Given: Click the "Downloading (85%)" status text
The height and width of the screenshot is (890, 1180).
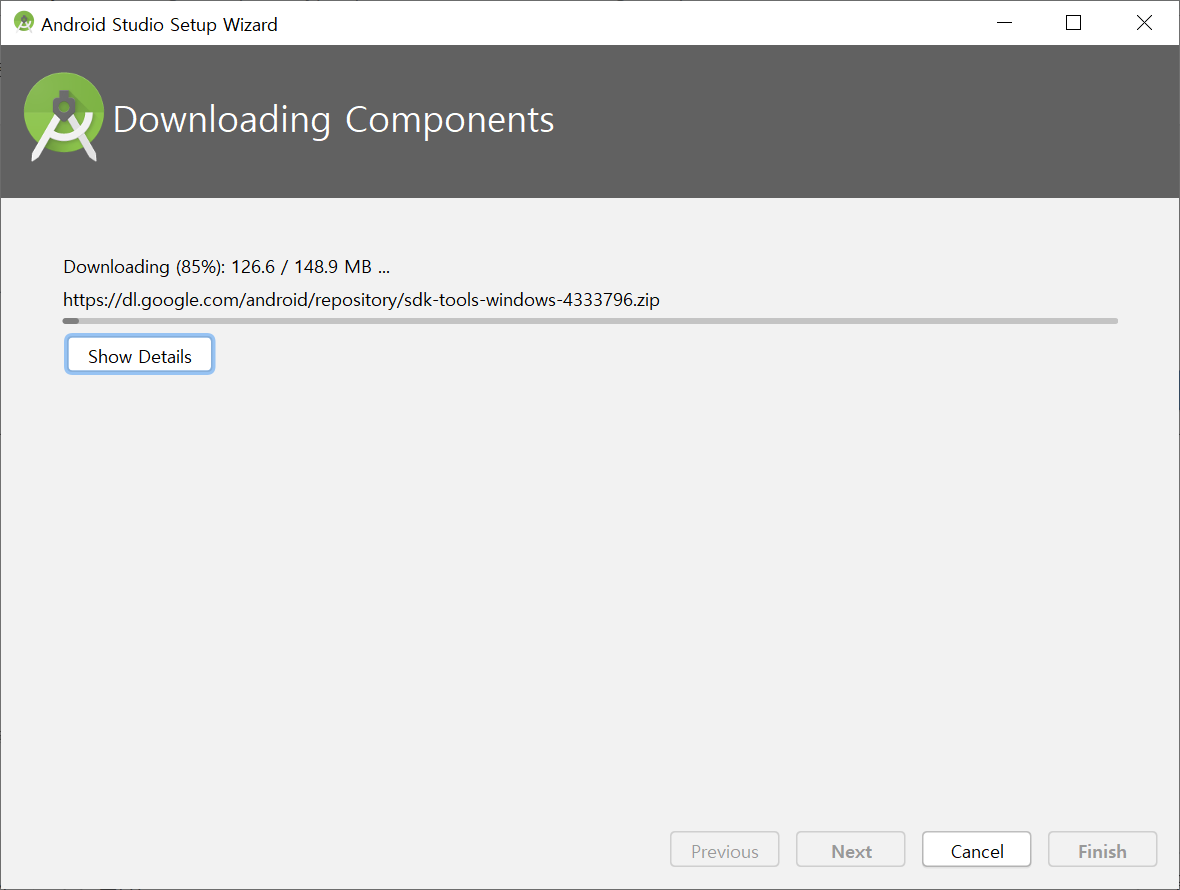Looking at the screenshot, I should point(227,267).
